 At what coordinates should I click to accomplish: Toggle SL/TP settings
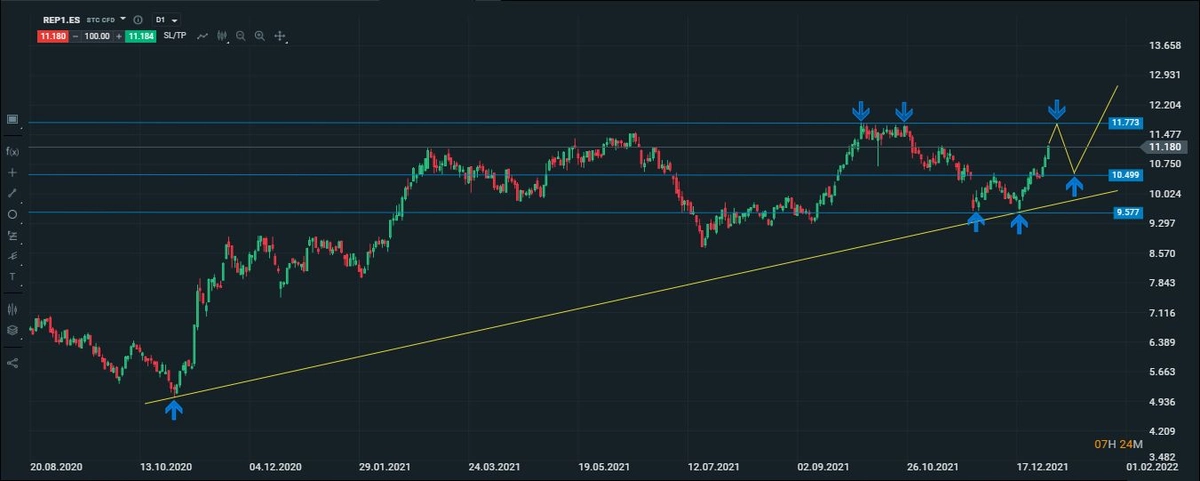tap(174, 36)
